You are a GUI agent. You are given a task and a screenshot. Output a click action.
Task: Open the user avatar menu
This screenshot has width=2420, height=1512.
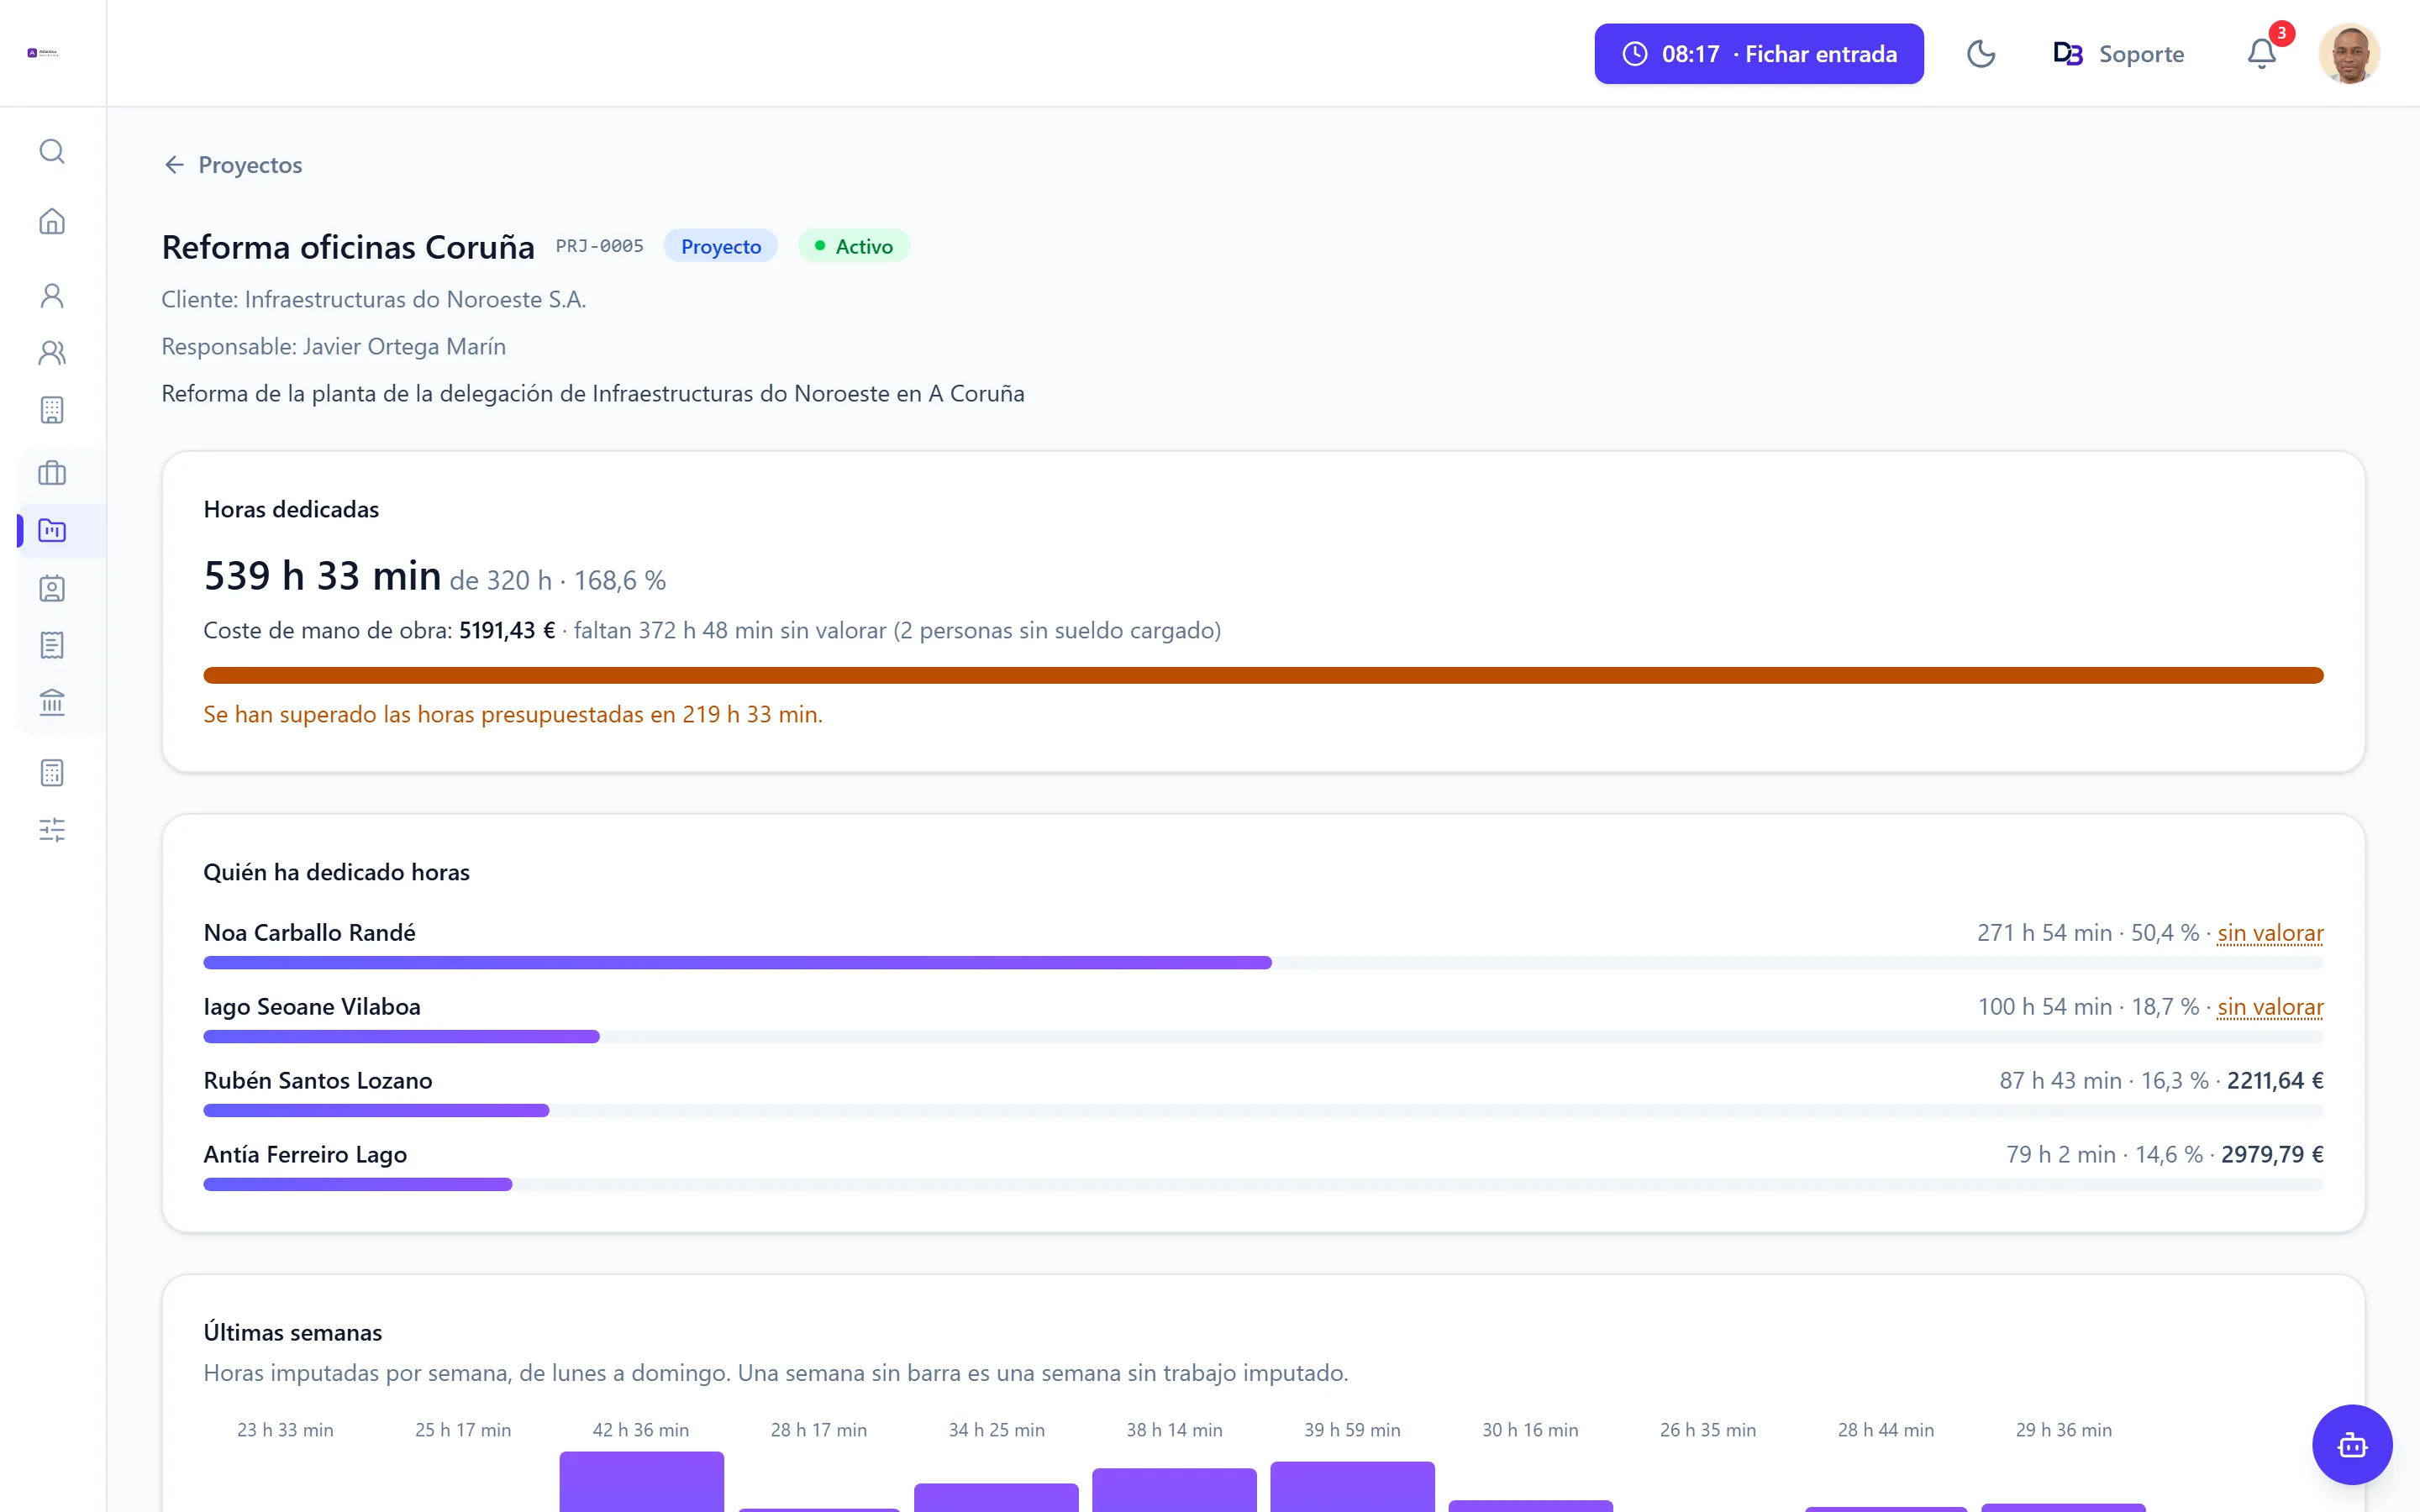[2349, 54]
